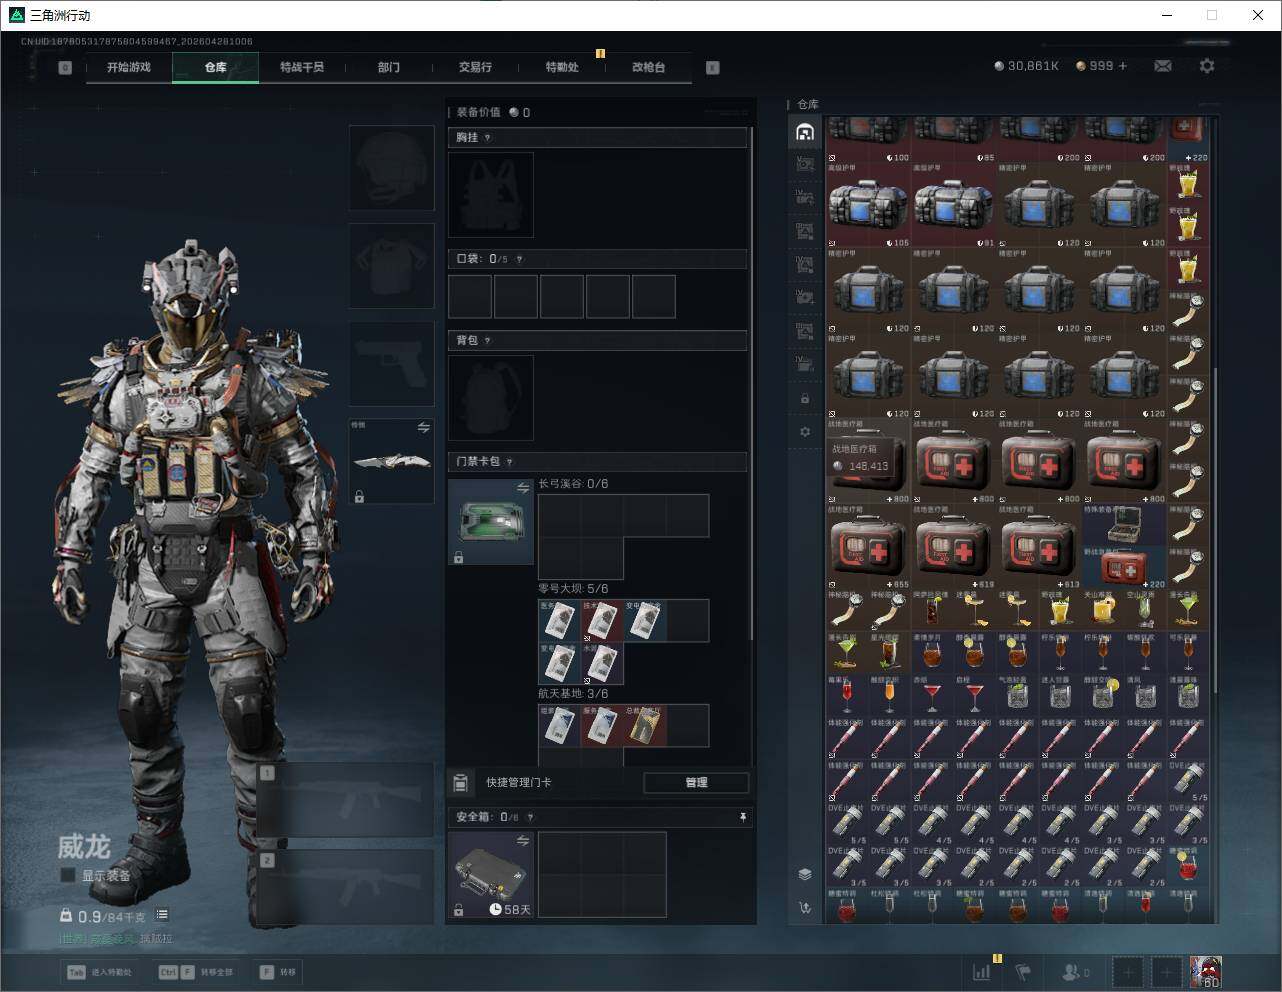Open the 门禁卡包 help question mark
This screenshot has width=1282, height=992.
(510, 462)
